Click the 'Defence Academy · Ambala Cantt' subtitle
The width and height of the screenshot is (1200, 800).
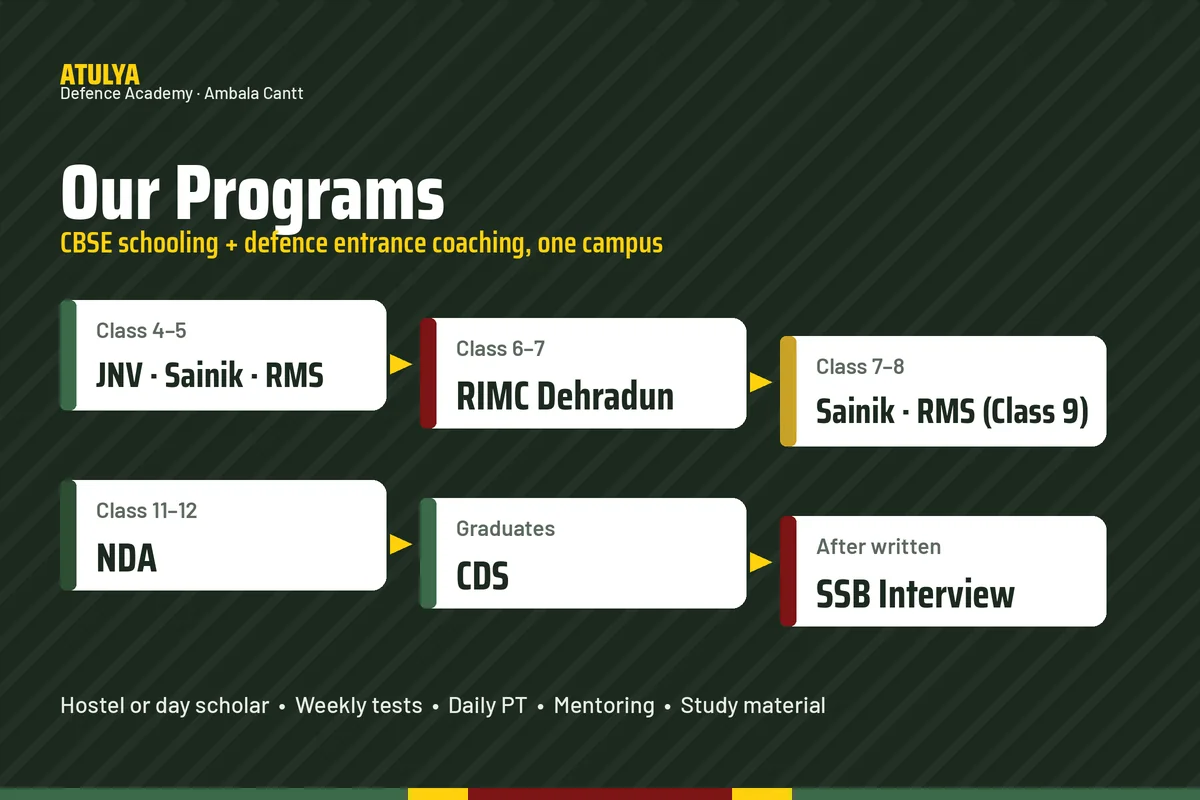coord(182,94)
